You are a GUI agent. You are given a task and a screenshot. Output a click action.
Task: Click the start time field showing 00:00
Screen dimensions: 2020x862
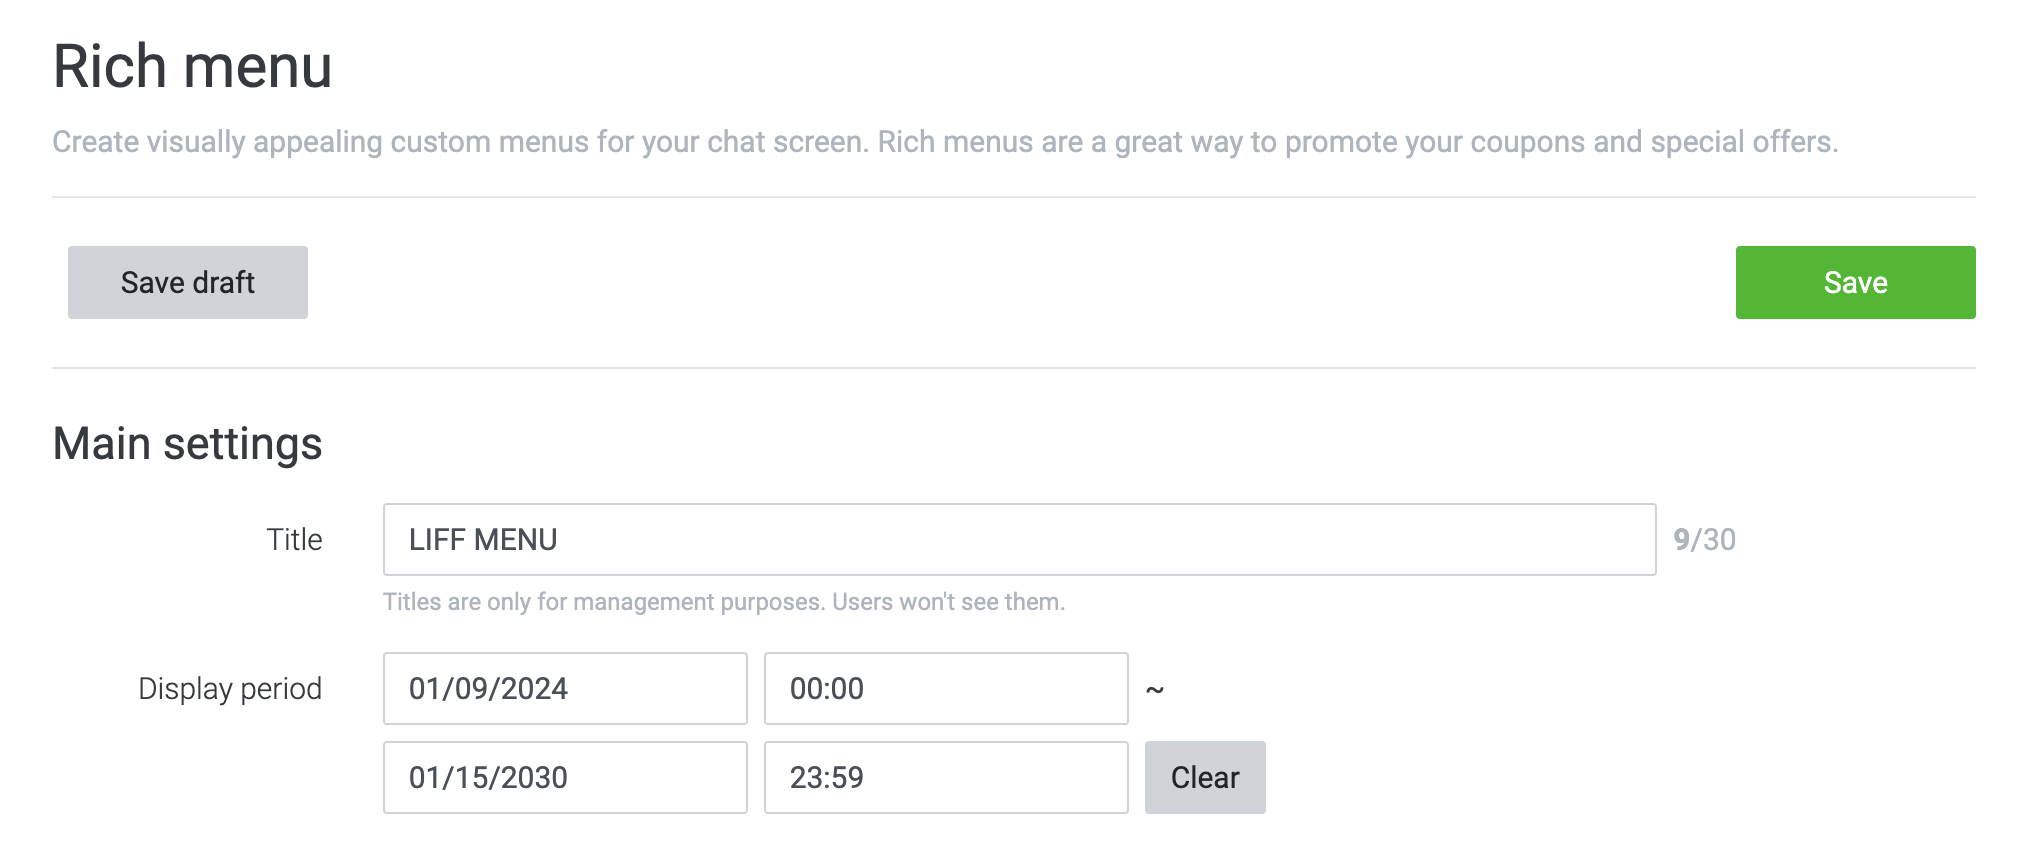point(946,688)
